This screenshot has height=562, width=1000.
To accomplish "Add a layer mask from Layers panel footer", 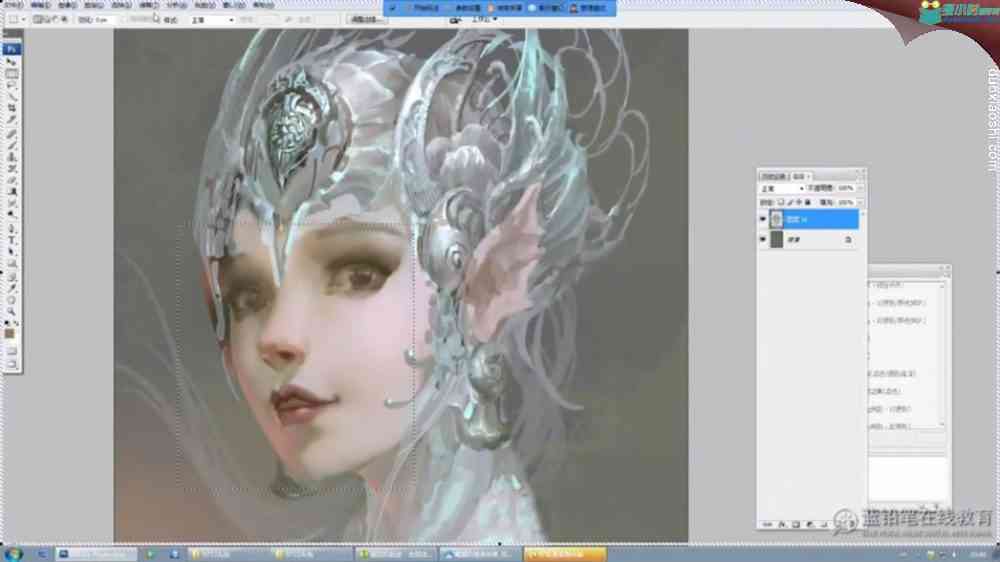I will pyautogui.click(x=795, y=524).
